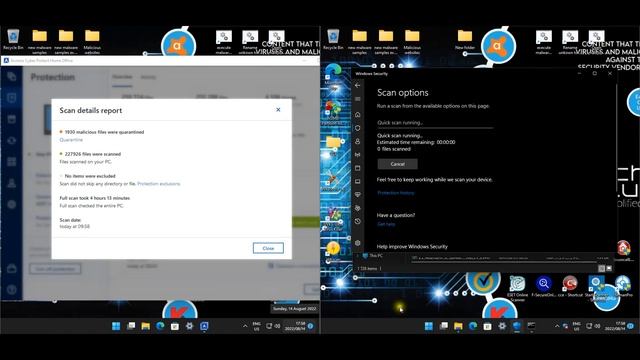Image resolution: width=640 pixels, height=360 pixels.
Task: Switch to the Overview tab in Acronis
Action: (122, 77)
